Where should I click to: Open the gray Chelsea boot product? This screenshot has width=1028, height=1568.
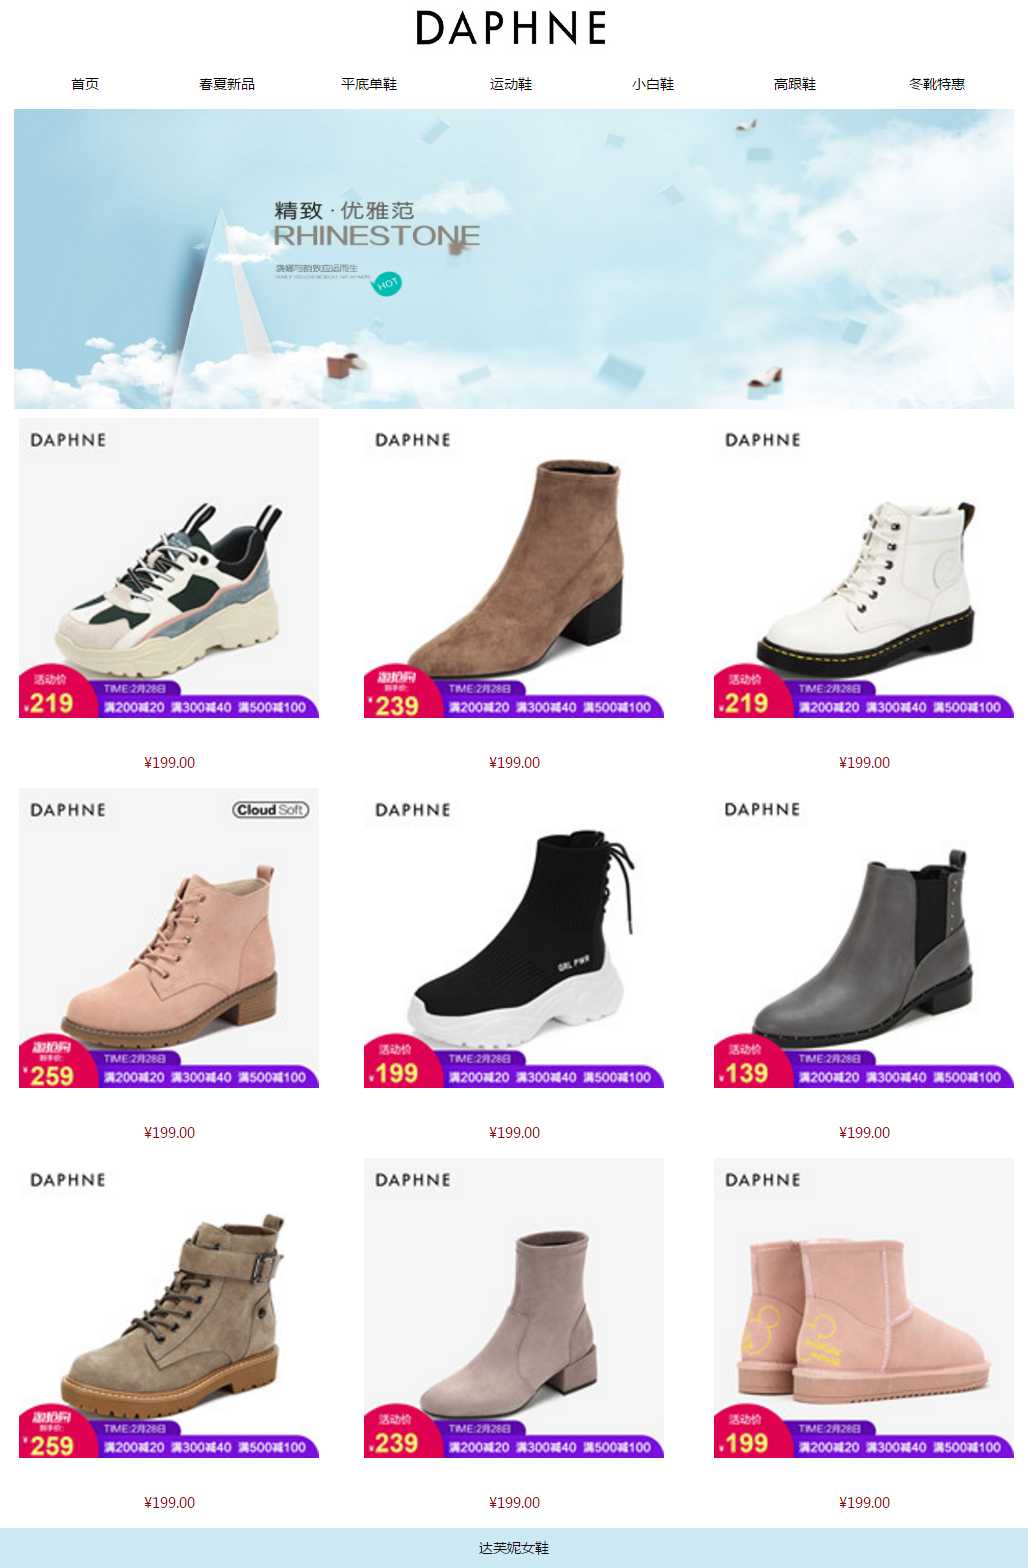pos(864,938)
